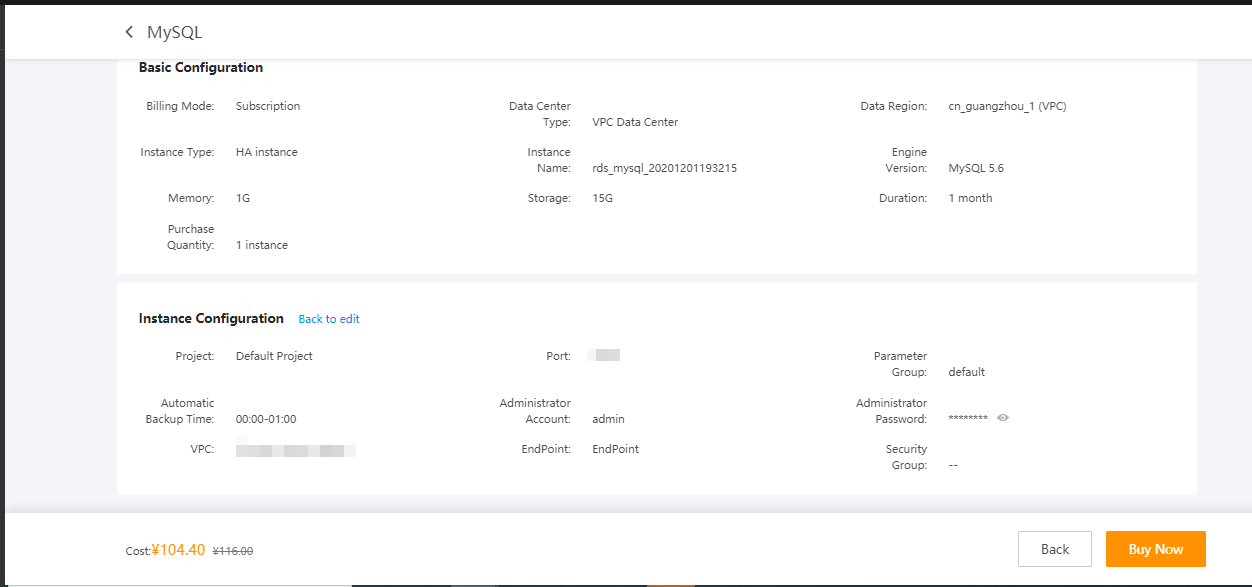The image size is (1252, 587).
Task: Select the MySQL page title
Action: tap(174, 32)
